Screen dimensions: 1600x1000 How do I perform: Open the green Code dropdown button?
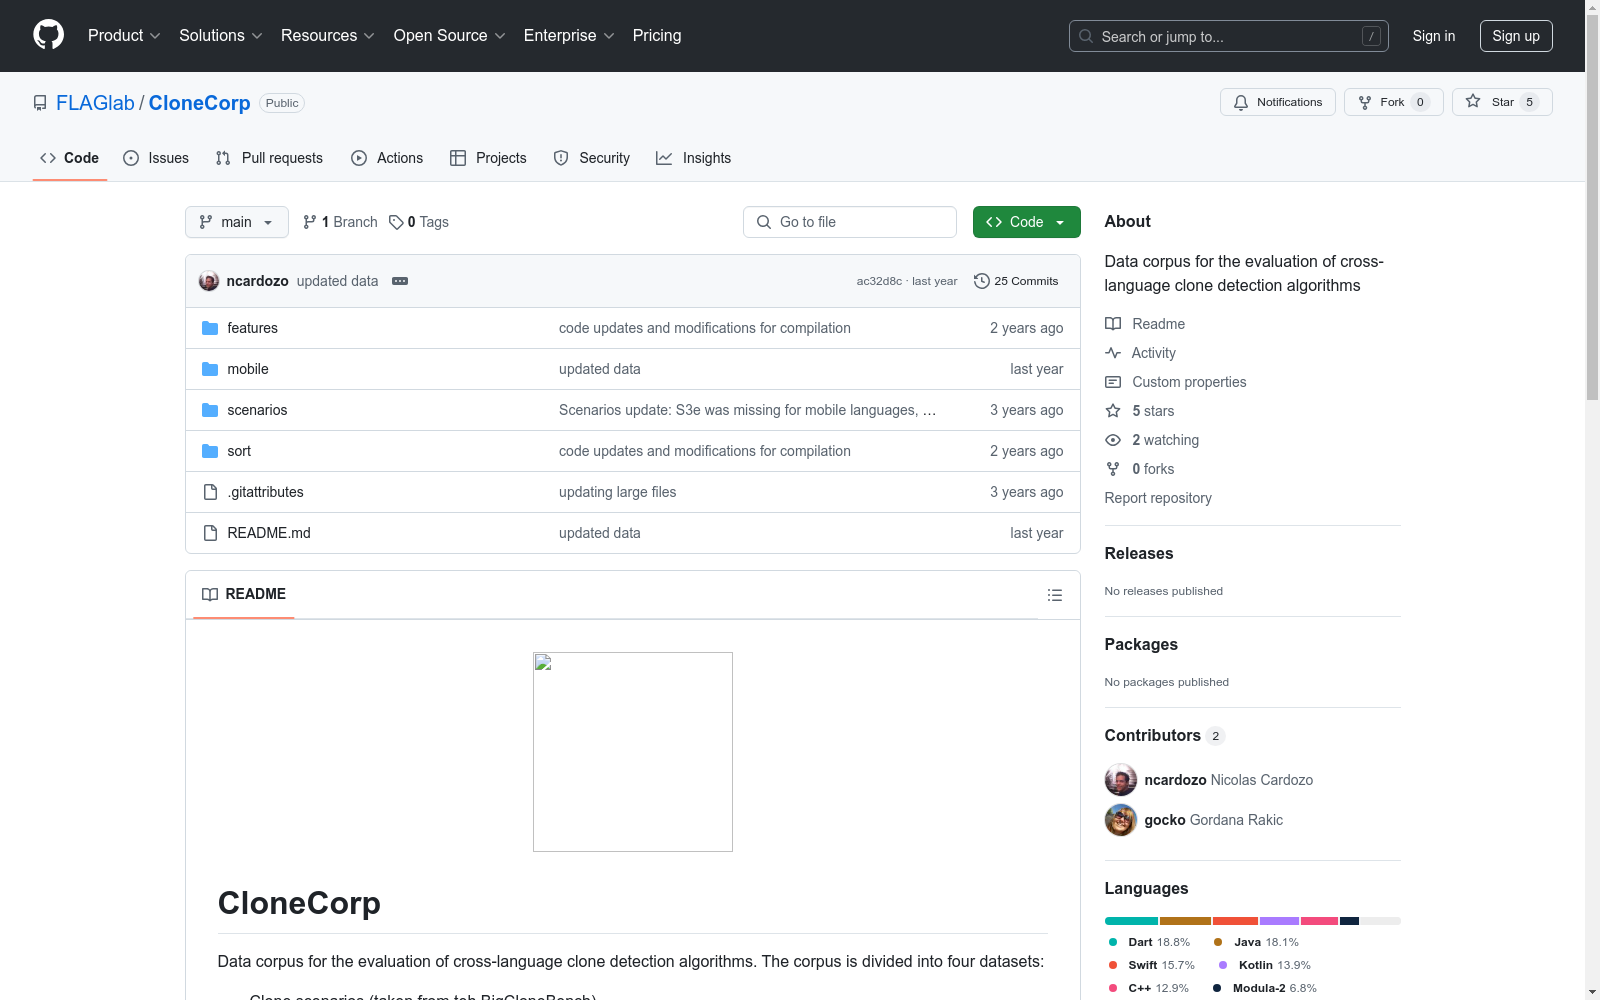[x=1027, y=222]
